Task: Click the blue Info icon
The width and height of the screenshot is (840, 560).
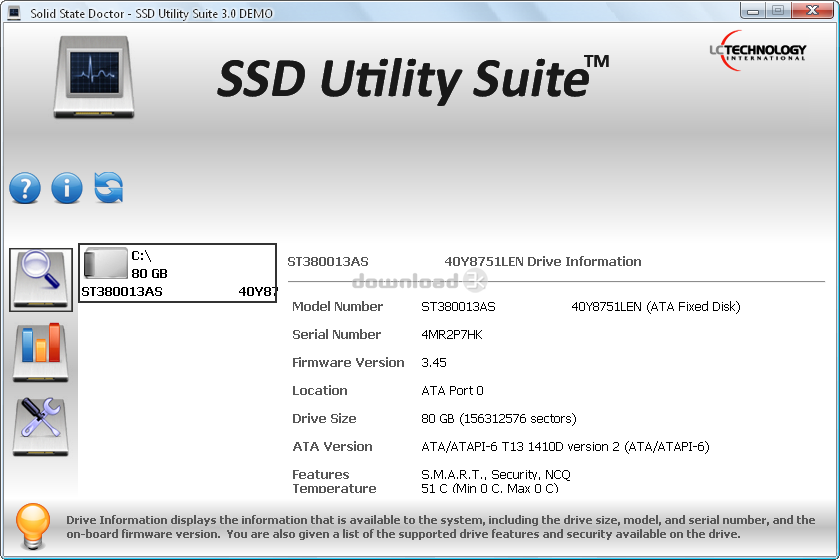Action: tap(67, 188)
